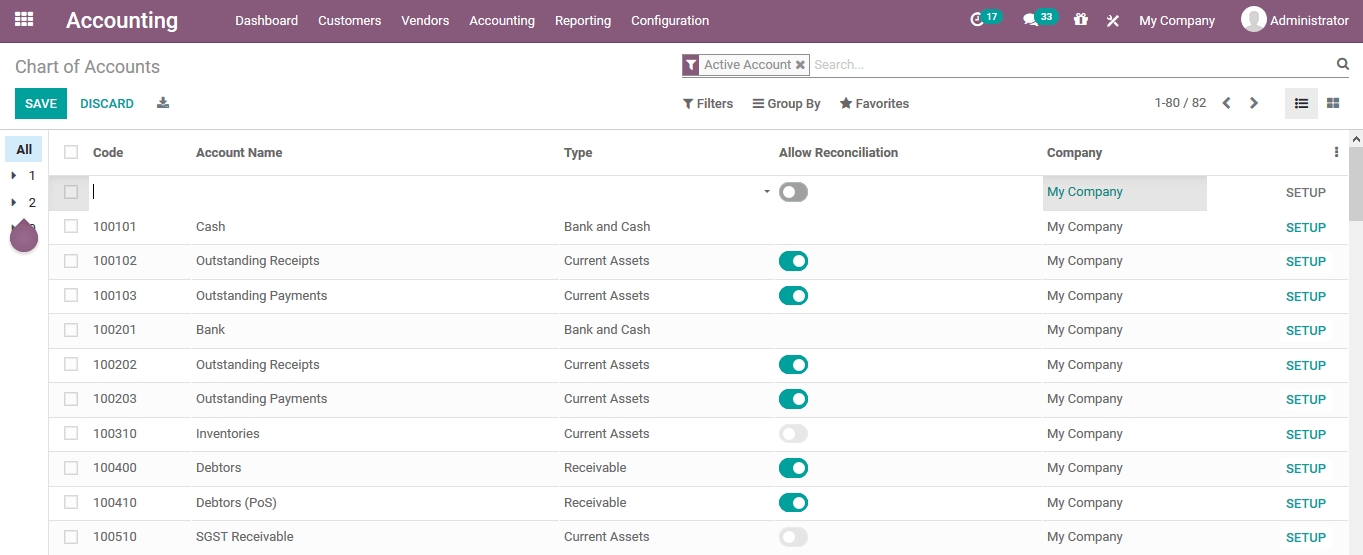
Task: Open the Reporting menu
Action: click(x=582, y=21)
